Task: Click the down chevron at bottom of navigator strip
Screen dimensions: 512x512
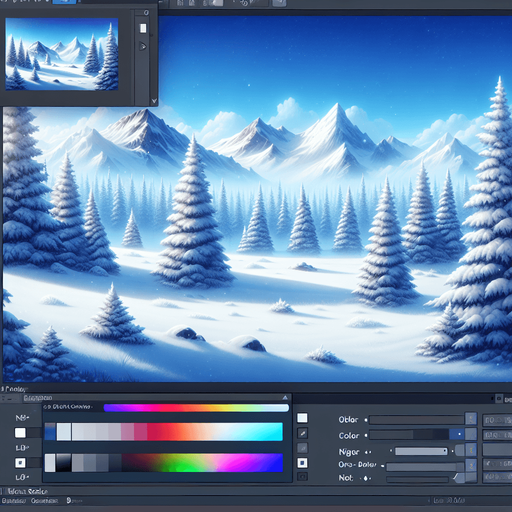Action: coord(154,101)
